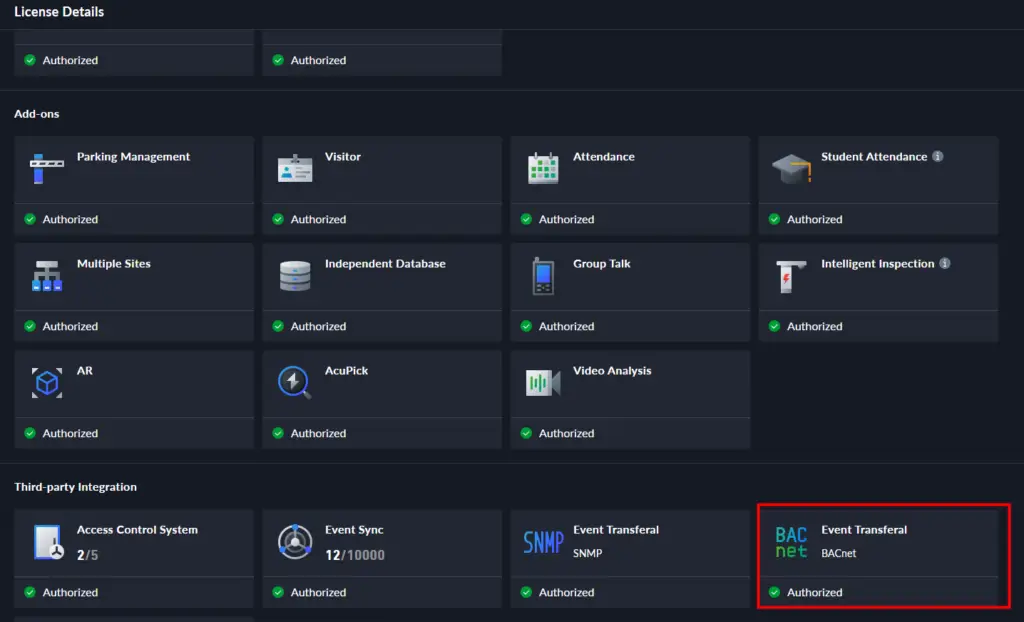This screenshot has width=1024, height=622.
Task: Select the BACnet logo icon
Action: point(790,540)
